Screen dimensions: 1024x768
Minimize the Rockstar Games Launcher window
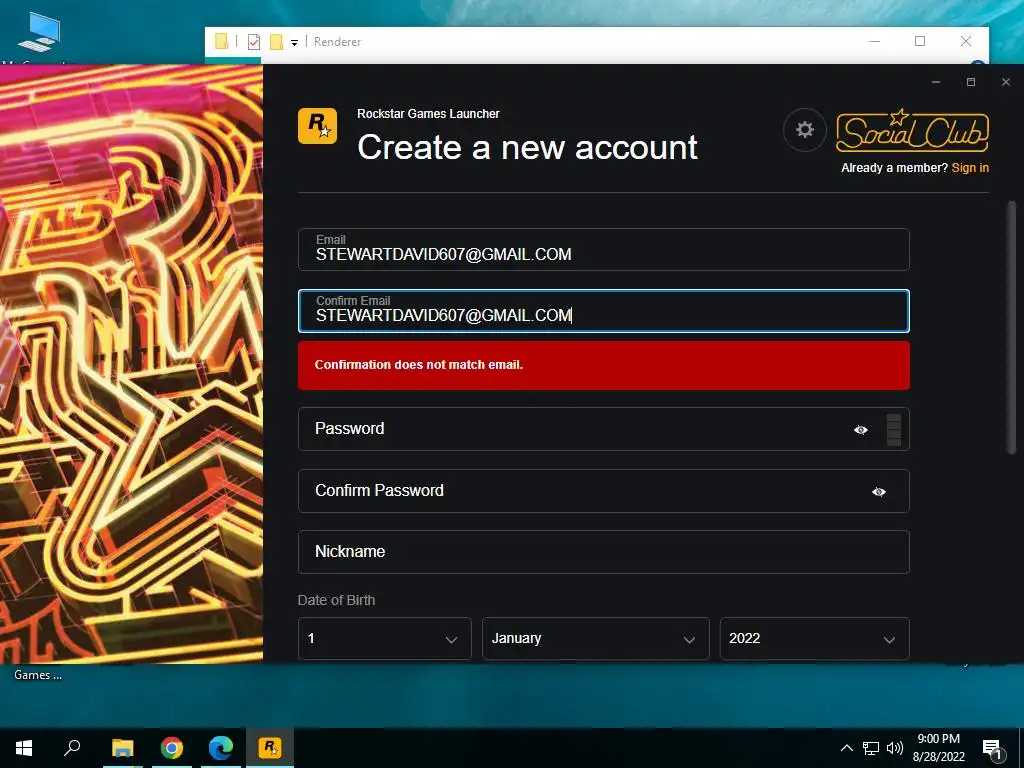(x=936, y=82)
